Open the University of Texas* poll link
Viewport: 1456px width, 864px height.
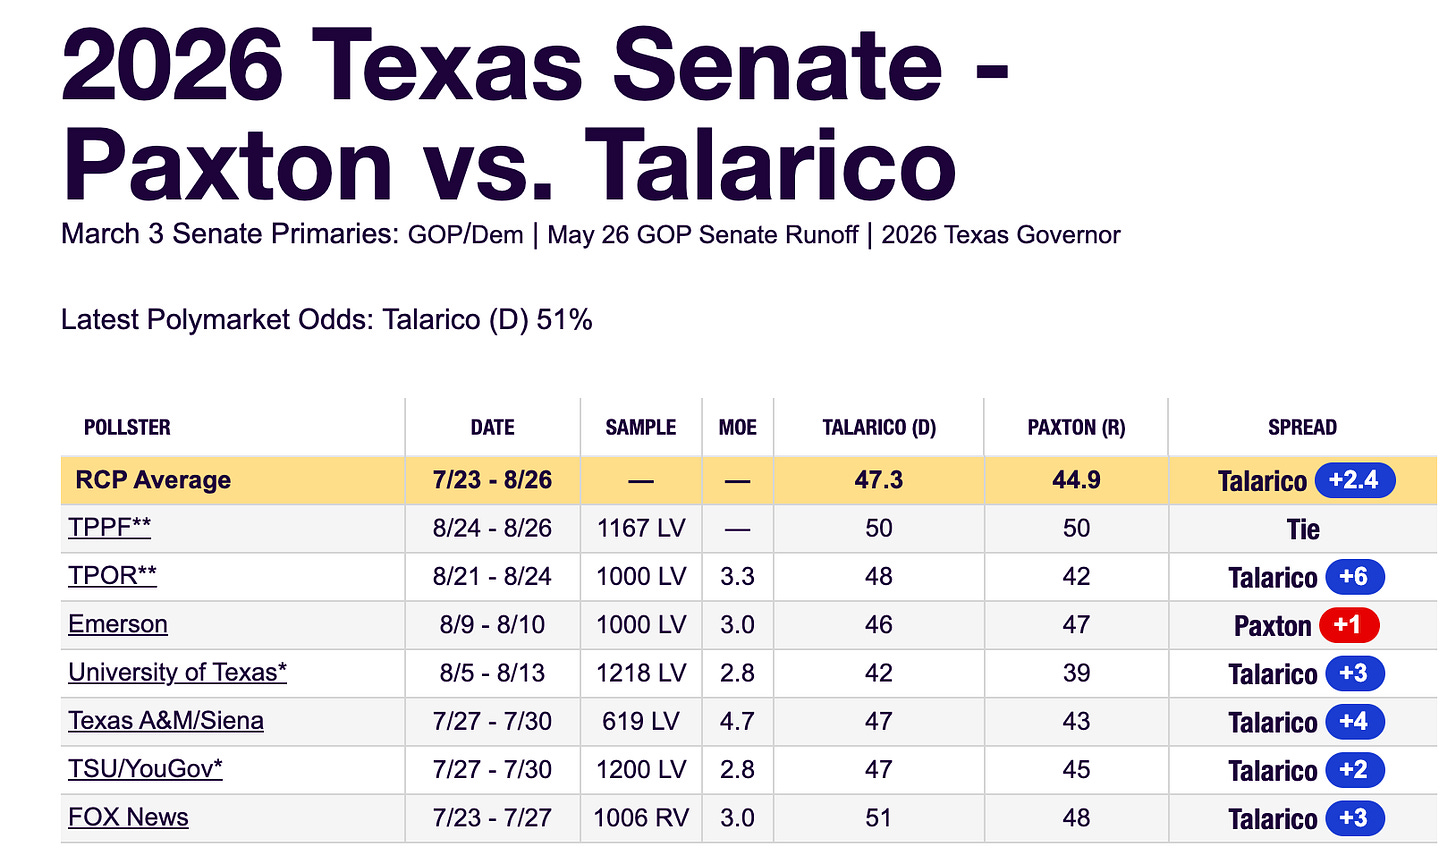tap(177, 672)
